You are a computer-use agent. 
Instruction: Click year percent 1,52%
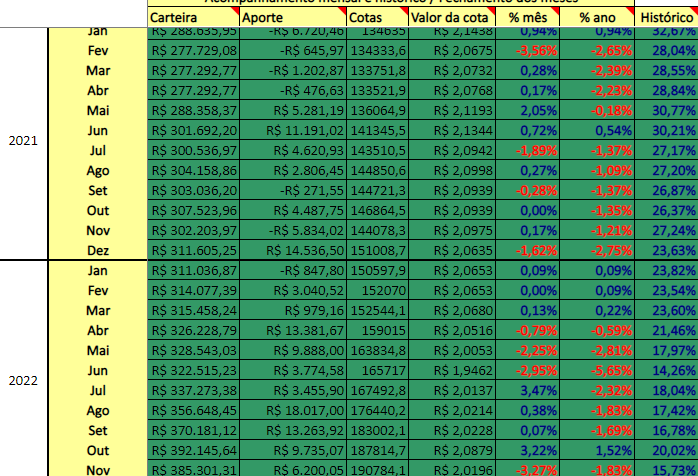pos(597,451)
